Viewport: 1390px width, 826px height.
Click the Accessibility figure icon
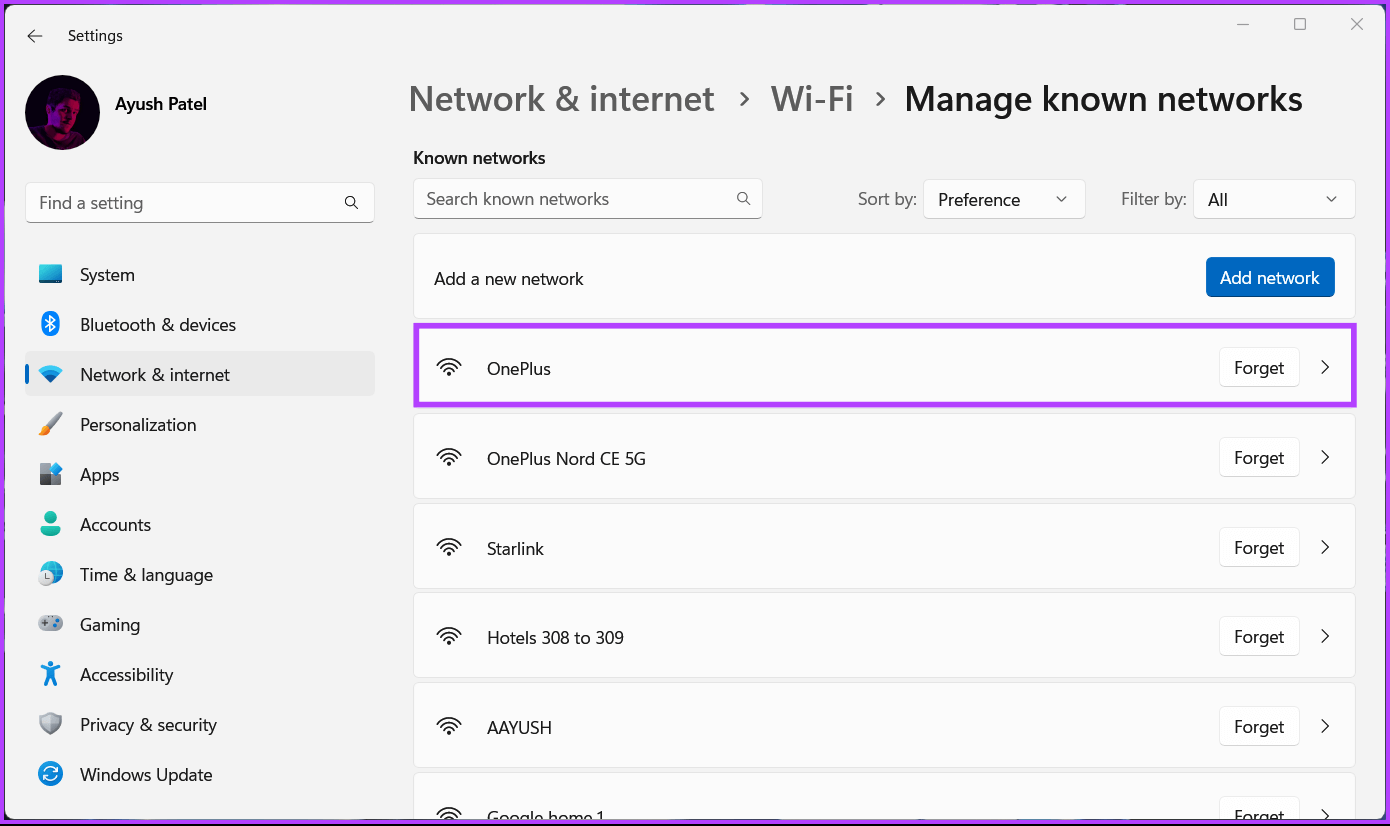point(50,674)
